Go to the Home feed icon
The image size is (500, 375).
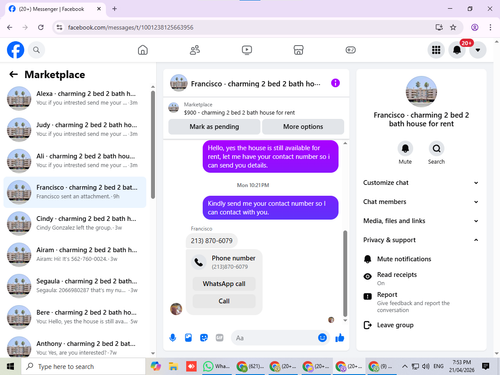click(x=143, y=50)
